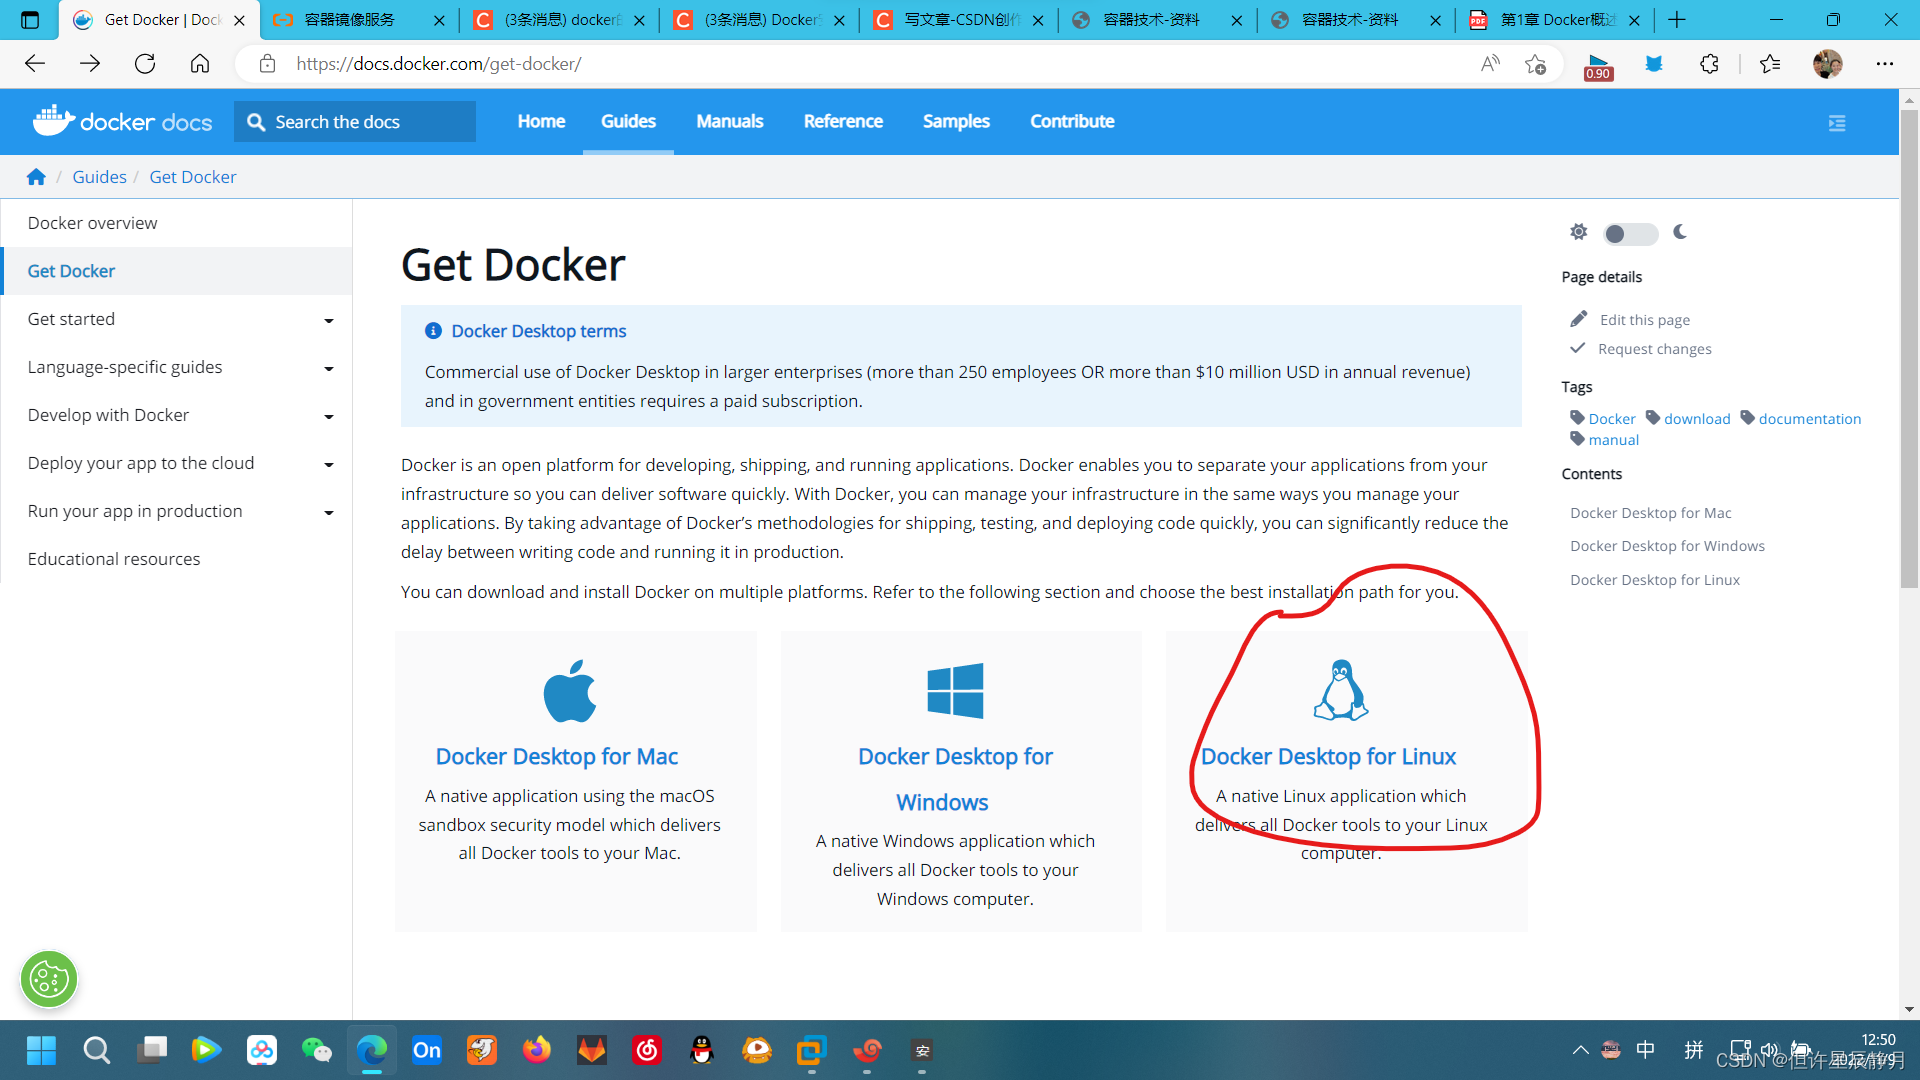The image size is (1920, 1080).
Task: Open Firefox from the taskbar
Action: click(536, 1050)
